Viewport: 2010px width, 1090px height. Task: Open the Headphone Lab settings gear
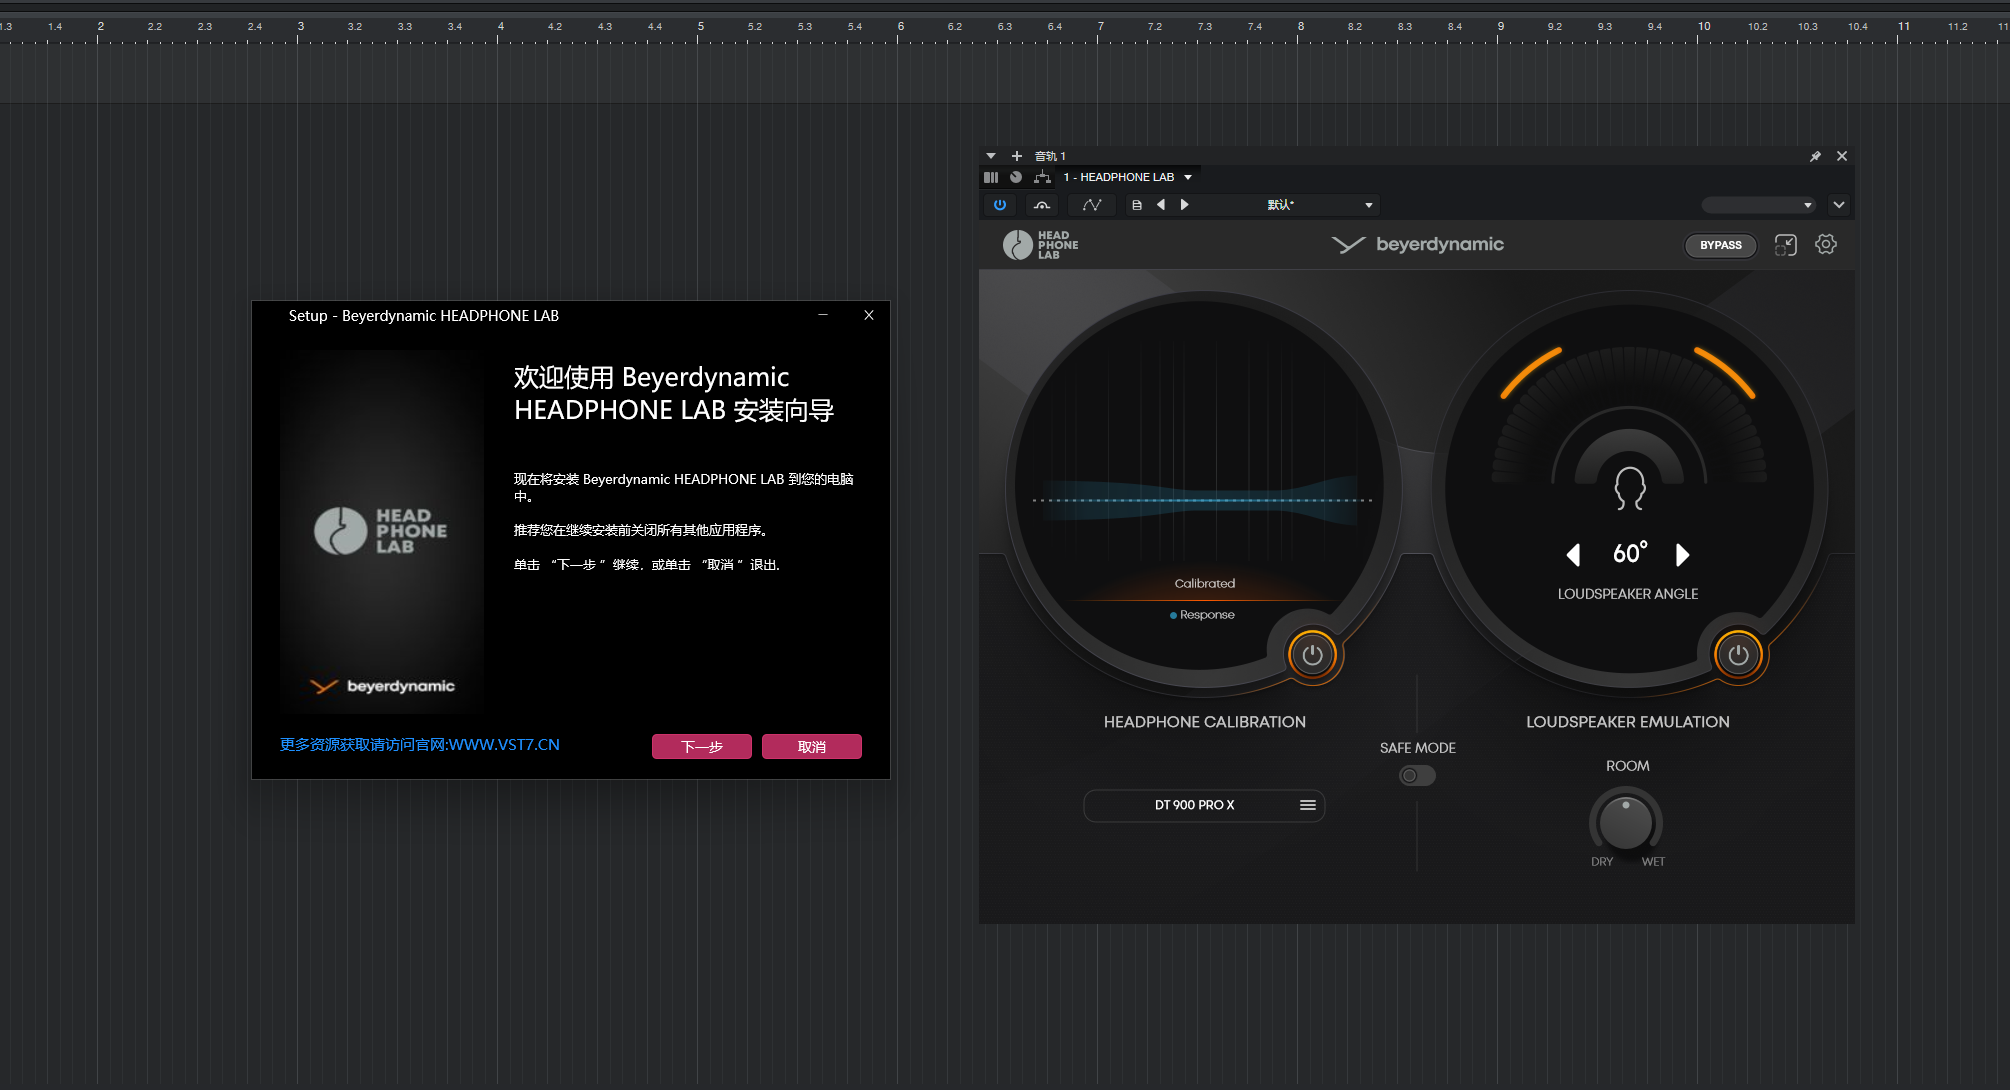click(x=1825, y=244)
